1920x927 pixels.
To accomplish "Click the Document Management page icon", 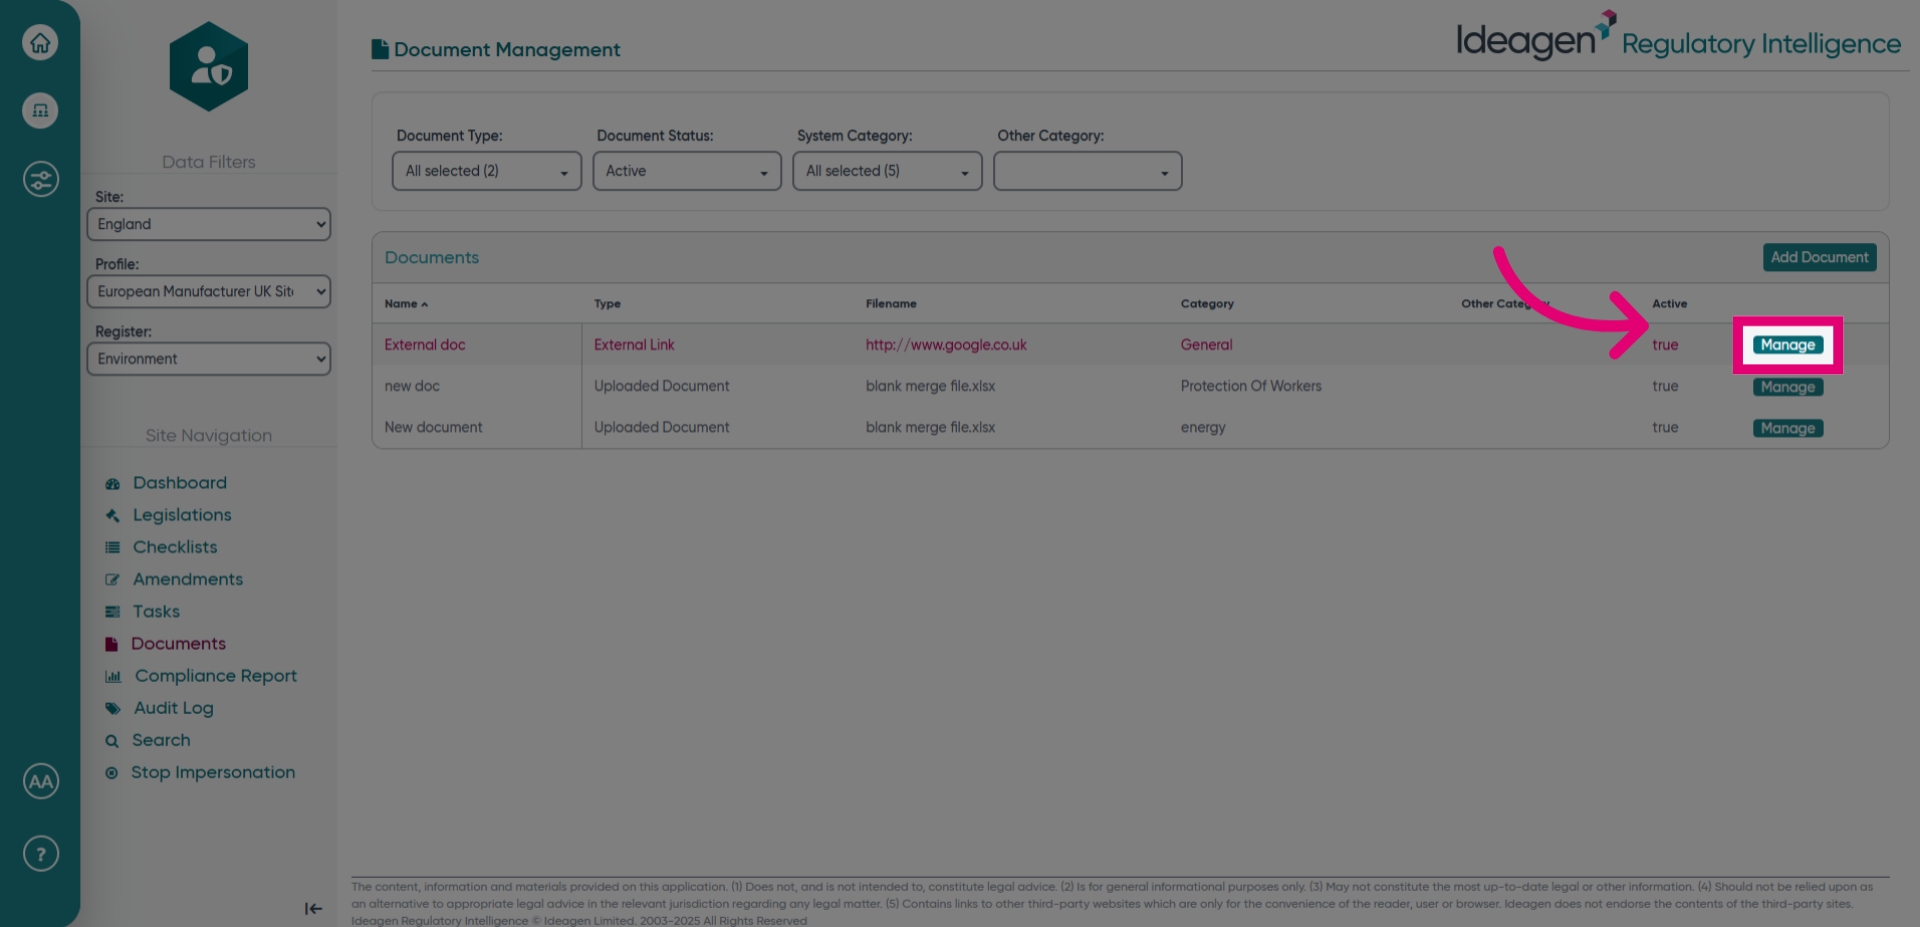I will [380, 49].
